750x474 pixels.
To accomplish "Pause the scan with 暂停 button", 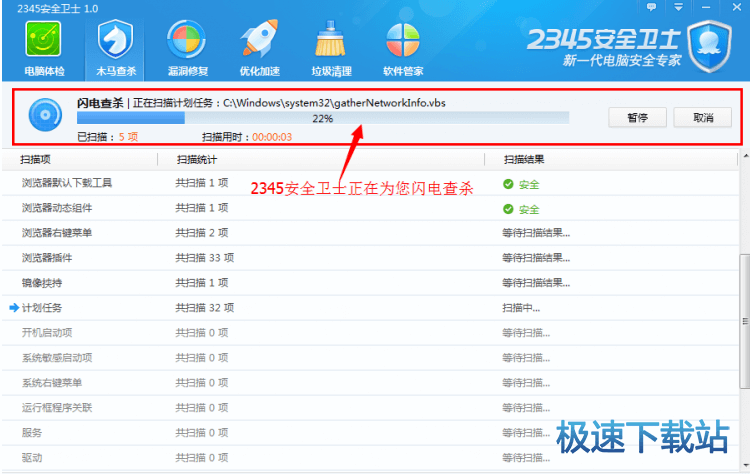I will (637, 118).
